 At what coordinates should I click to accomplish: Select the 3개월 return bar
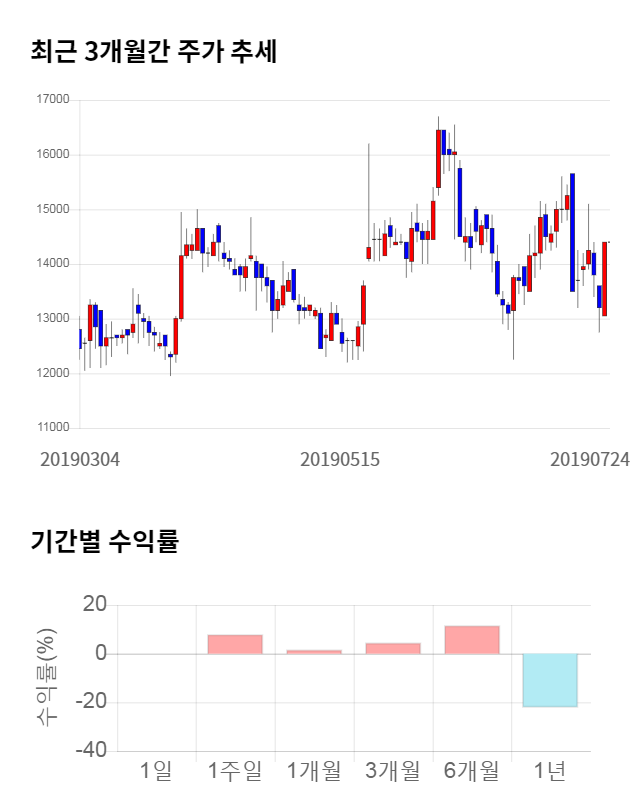(x=393, y=648)
